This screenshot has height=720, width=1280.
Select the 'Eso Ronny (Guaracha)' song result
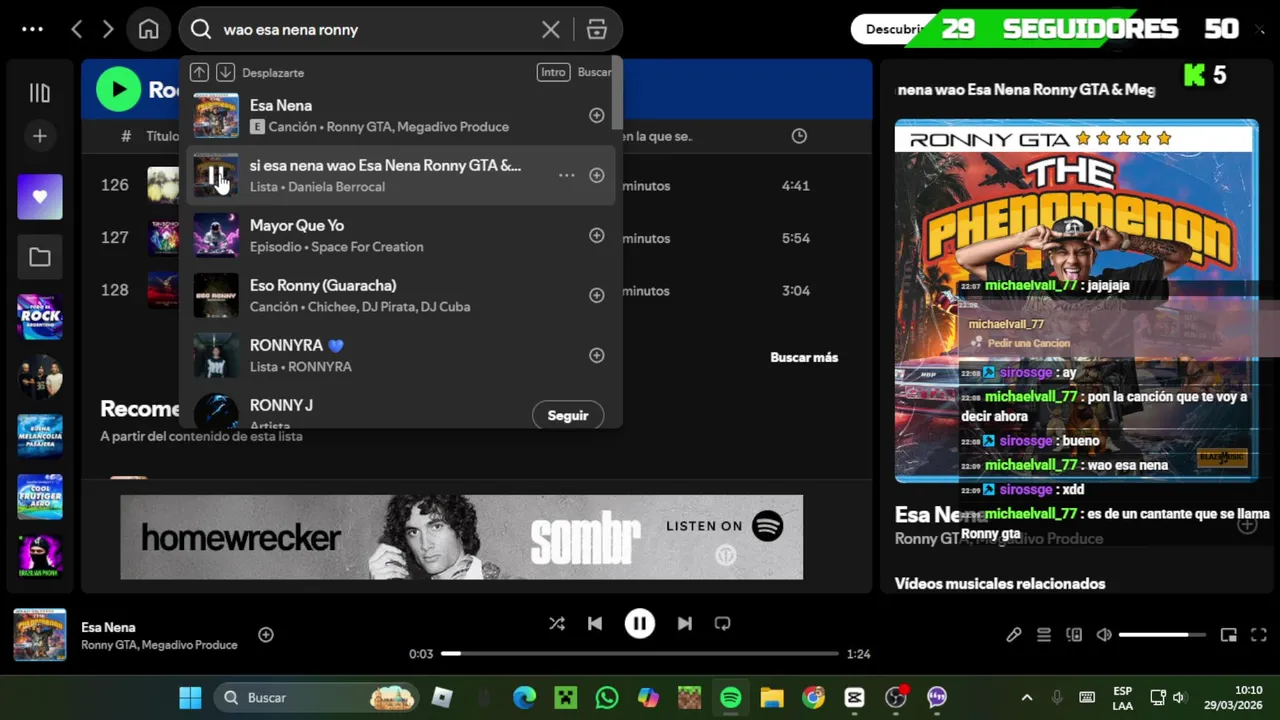400,295
